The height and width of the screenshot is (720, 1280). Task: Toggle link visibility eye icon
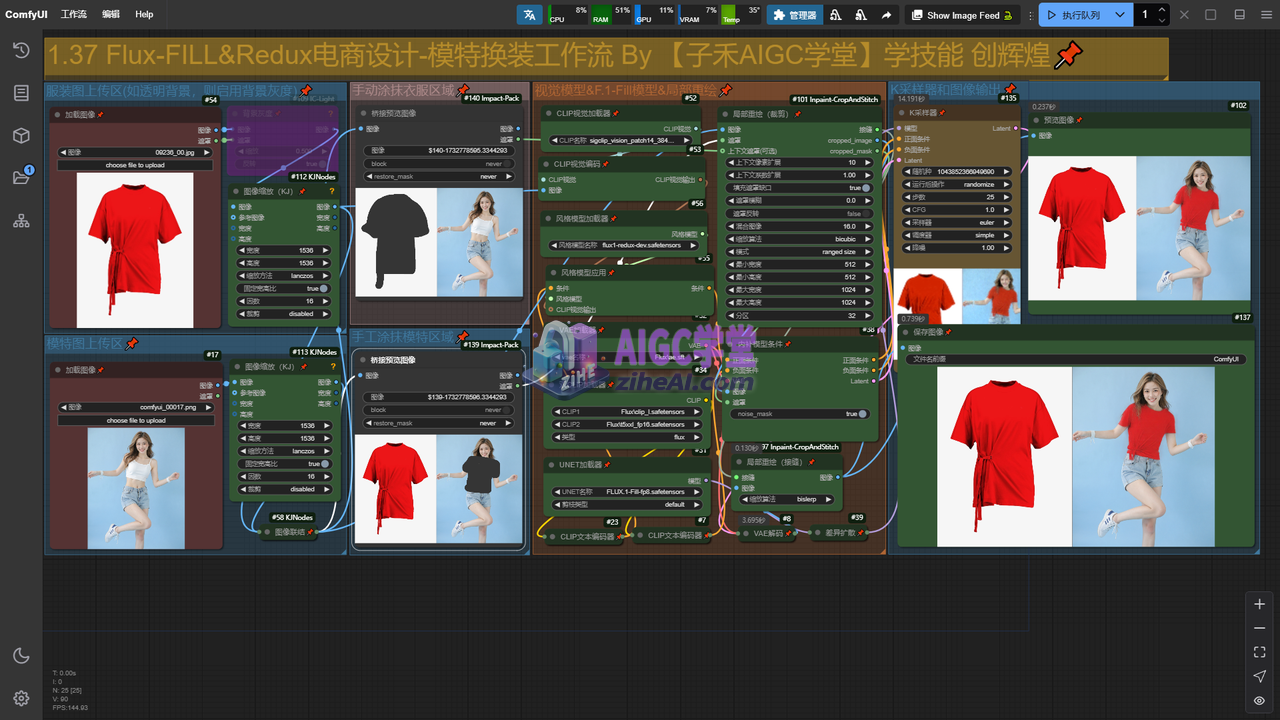click(1259, 701)
